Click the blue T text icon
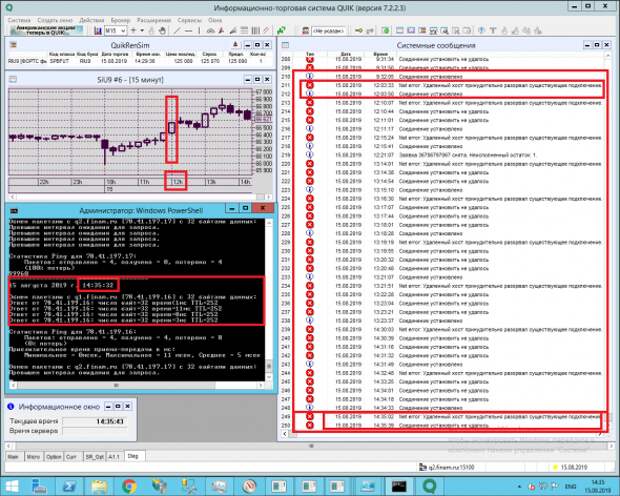Viewport: 620px width, 496px height. 493,30
